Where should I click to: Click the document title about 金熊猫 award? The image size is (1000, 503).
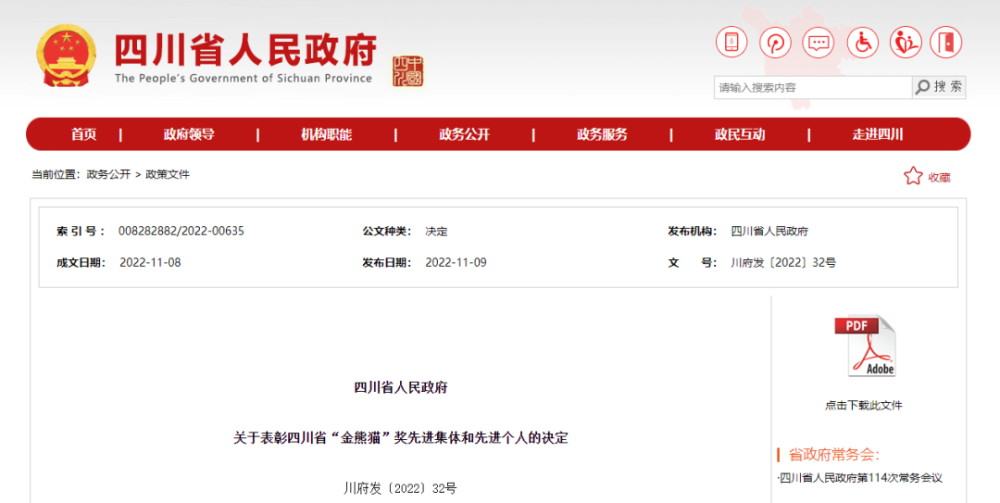coord(401,438)
